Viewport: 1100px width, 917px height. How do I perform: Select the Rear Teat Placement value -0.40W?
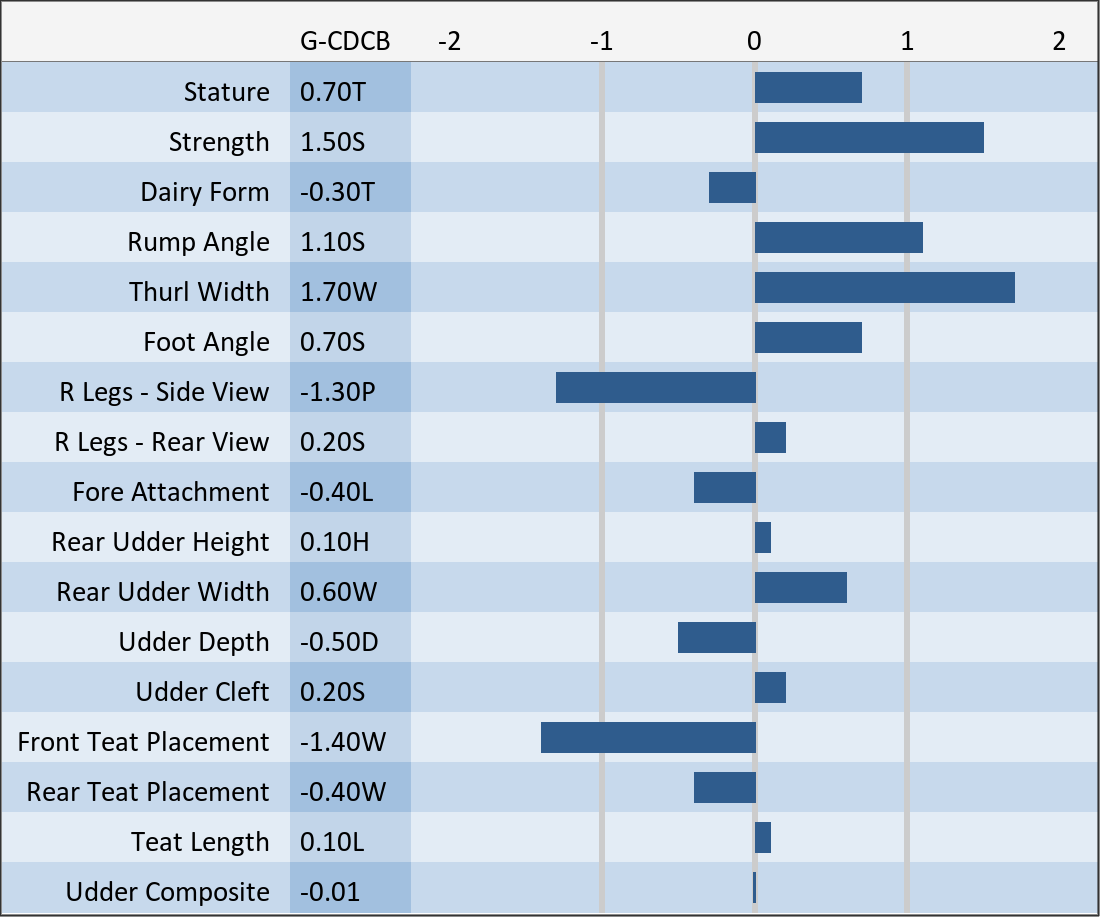[342, 792]
